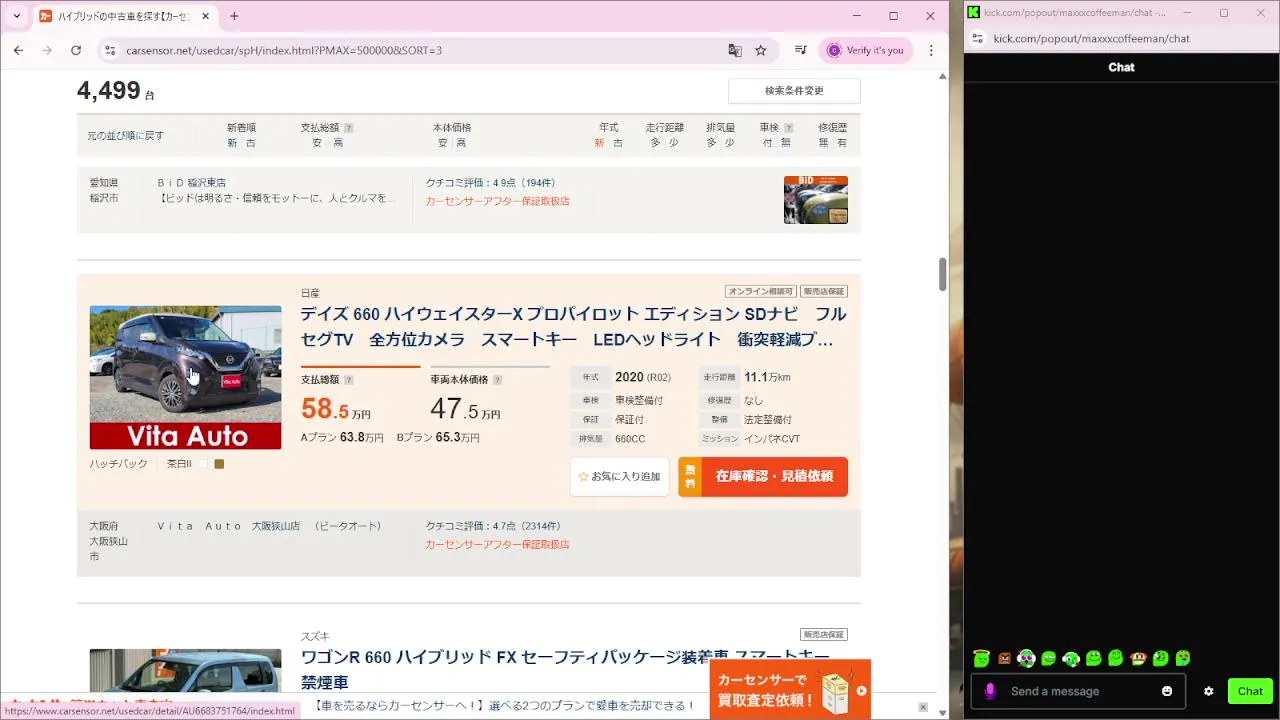Click the white body color swatch
Screen dimensions: 1280x720
point(203,464)
